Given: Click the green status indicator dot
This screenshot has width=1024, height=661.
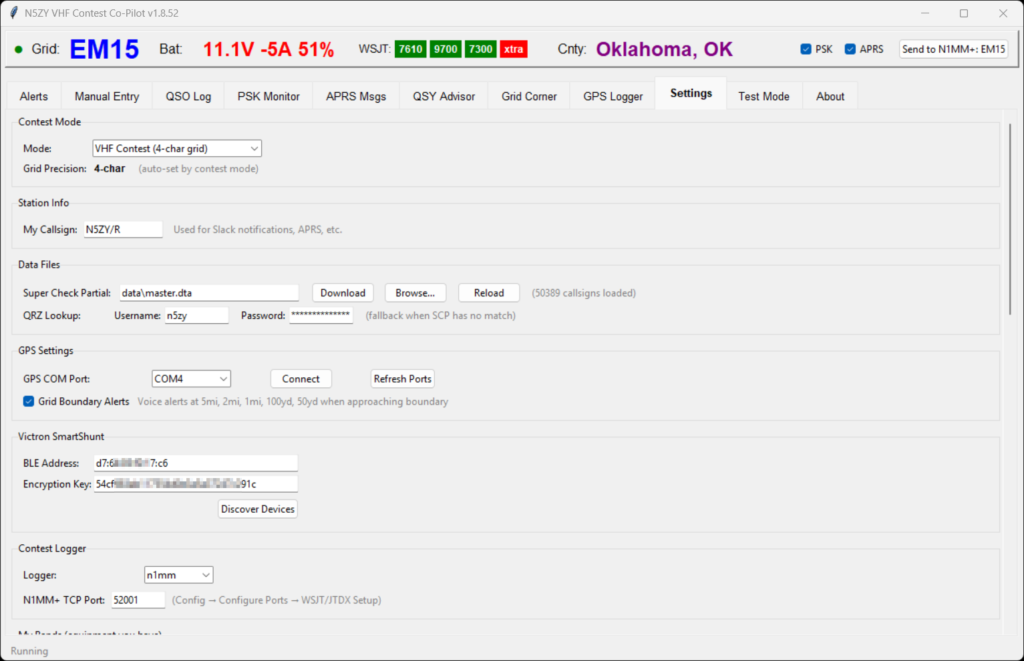Looking at the screenshot, I should [18, 50].
